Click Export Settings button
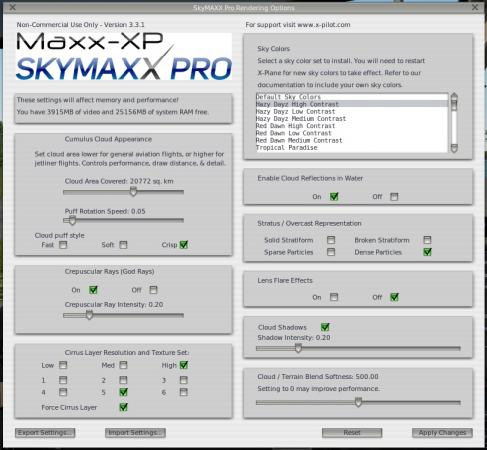The height and width of the screenshot is (450, 487). [x=45, y=433]
